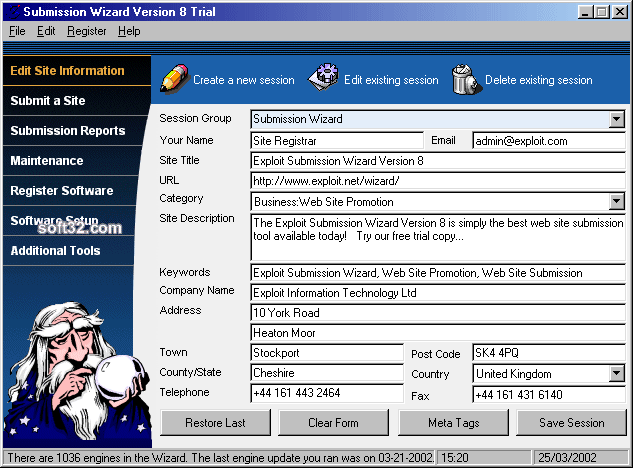633x468 pixels.
Task: Click the app icon in title bar
Action: click(14, 12)
